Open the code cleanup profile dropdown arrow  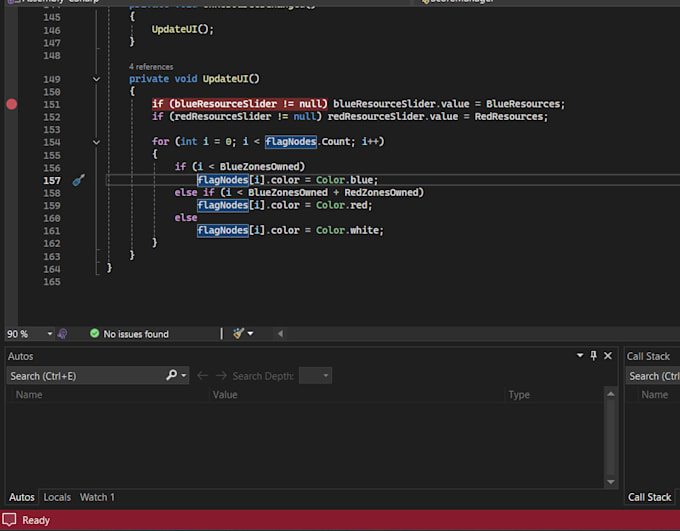coord(250,334)
